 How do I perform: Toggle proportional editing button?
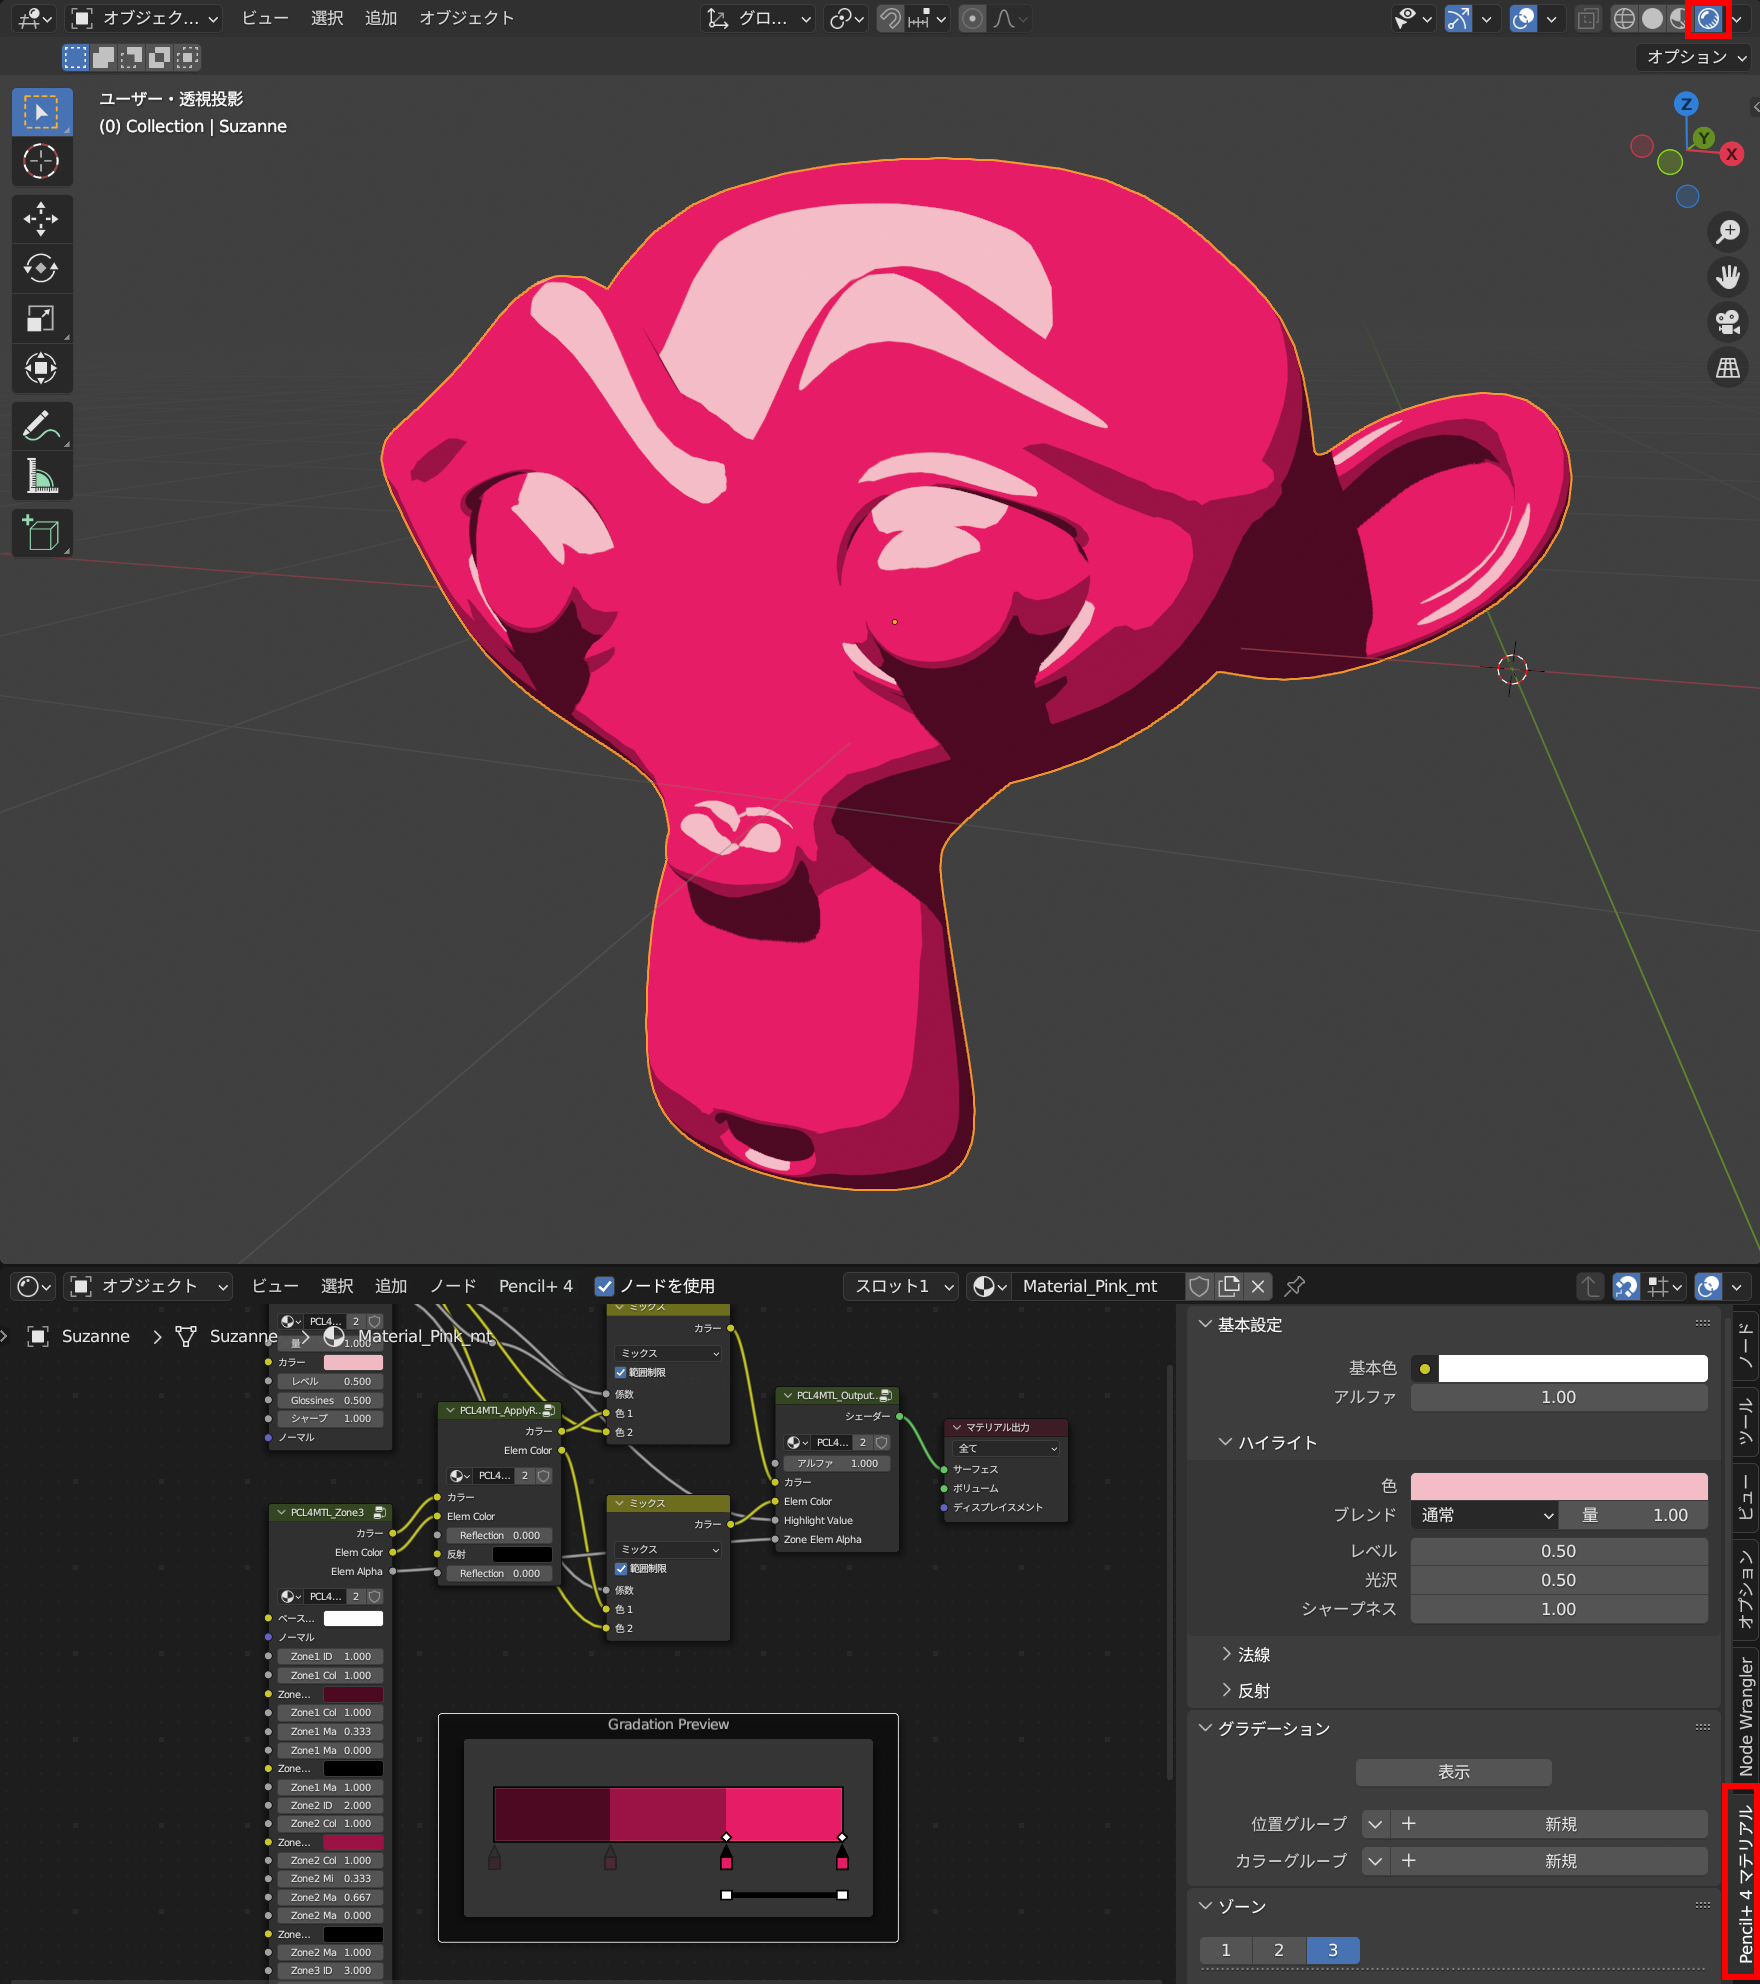click(972, 19)
